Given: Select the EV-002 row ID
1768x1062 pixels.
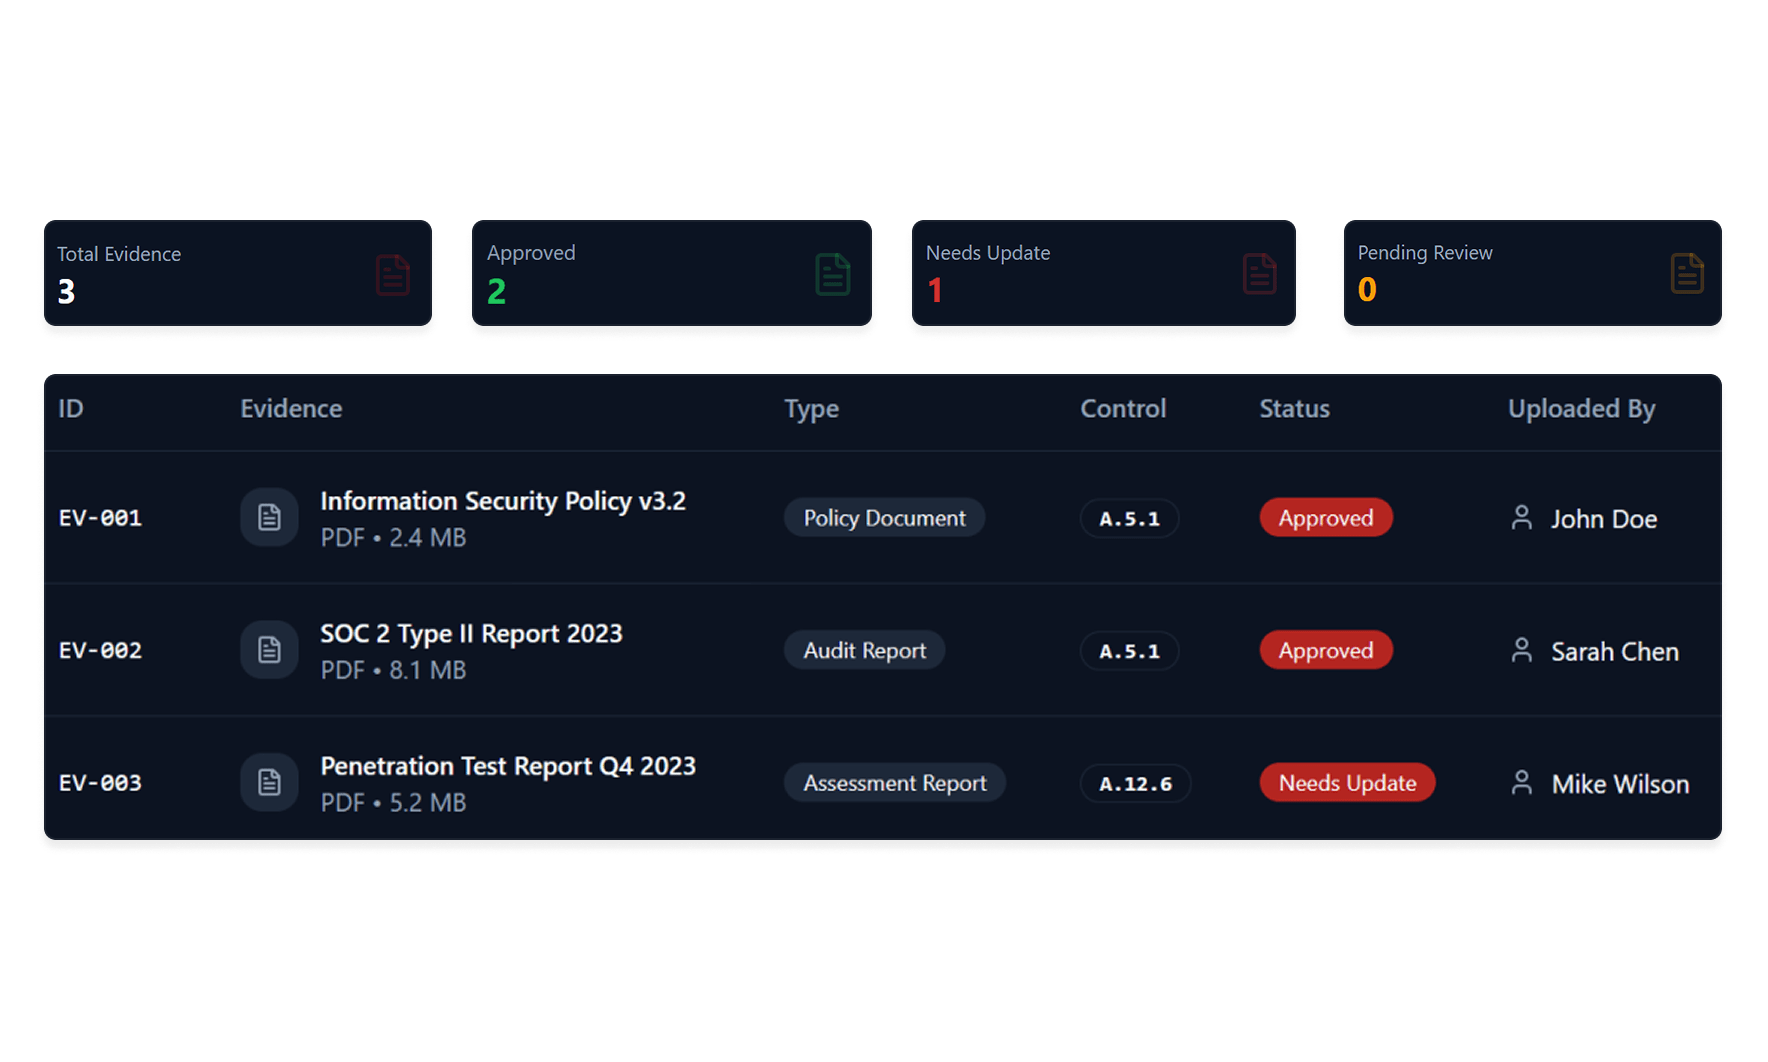Looking at the screenshot, I should pos(100,650).
